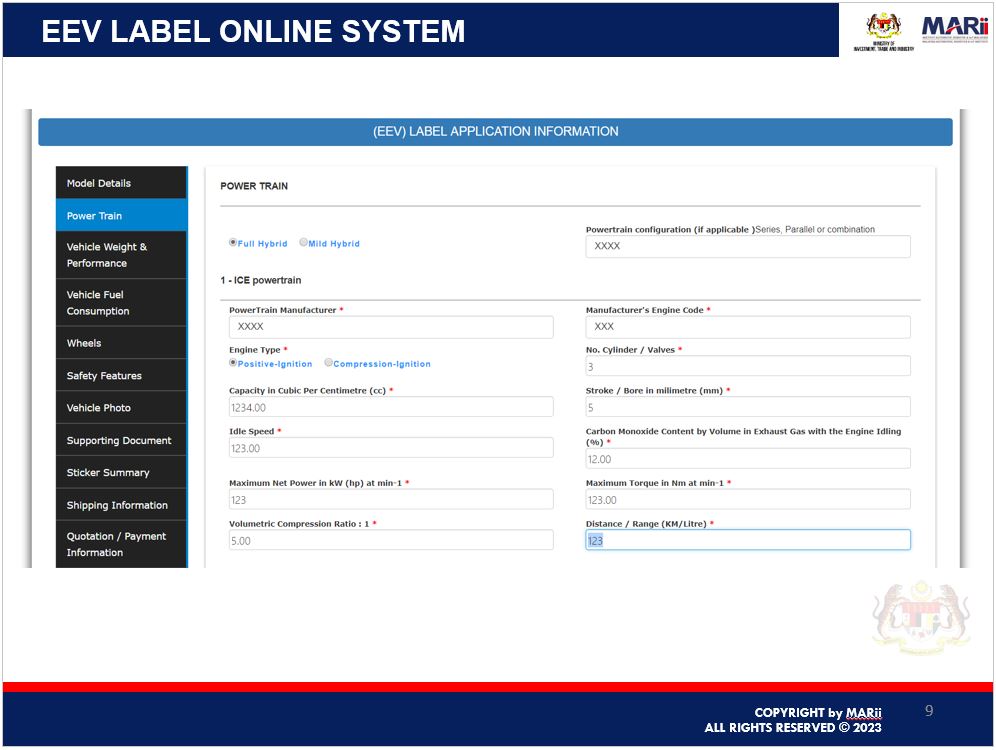Focus the Distance / Range (KM/Litre) field
The height and width of the screenshot is (750, 996).
click(x=747, y=540)
